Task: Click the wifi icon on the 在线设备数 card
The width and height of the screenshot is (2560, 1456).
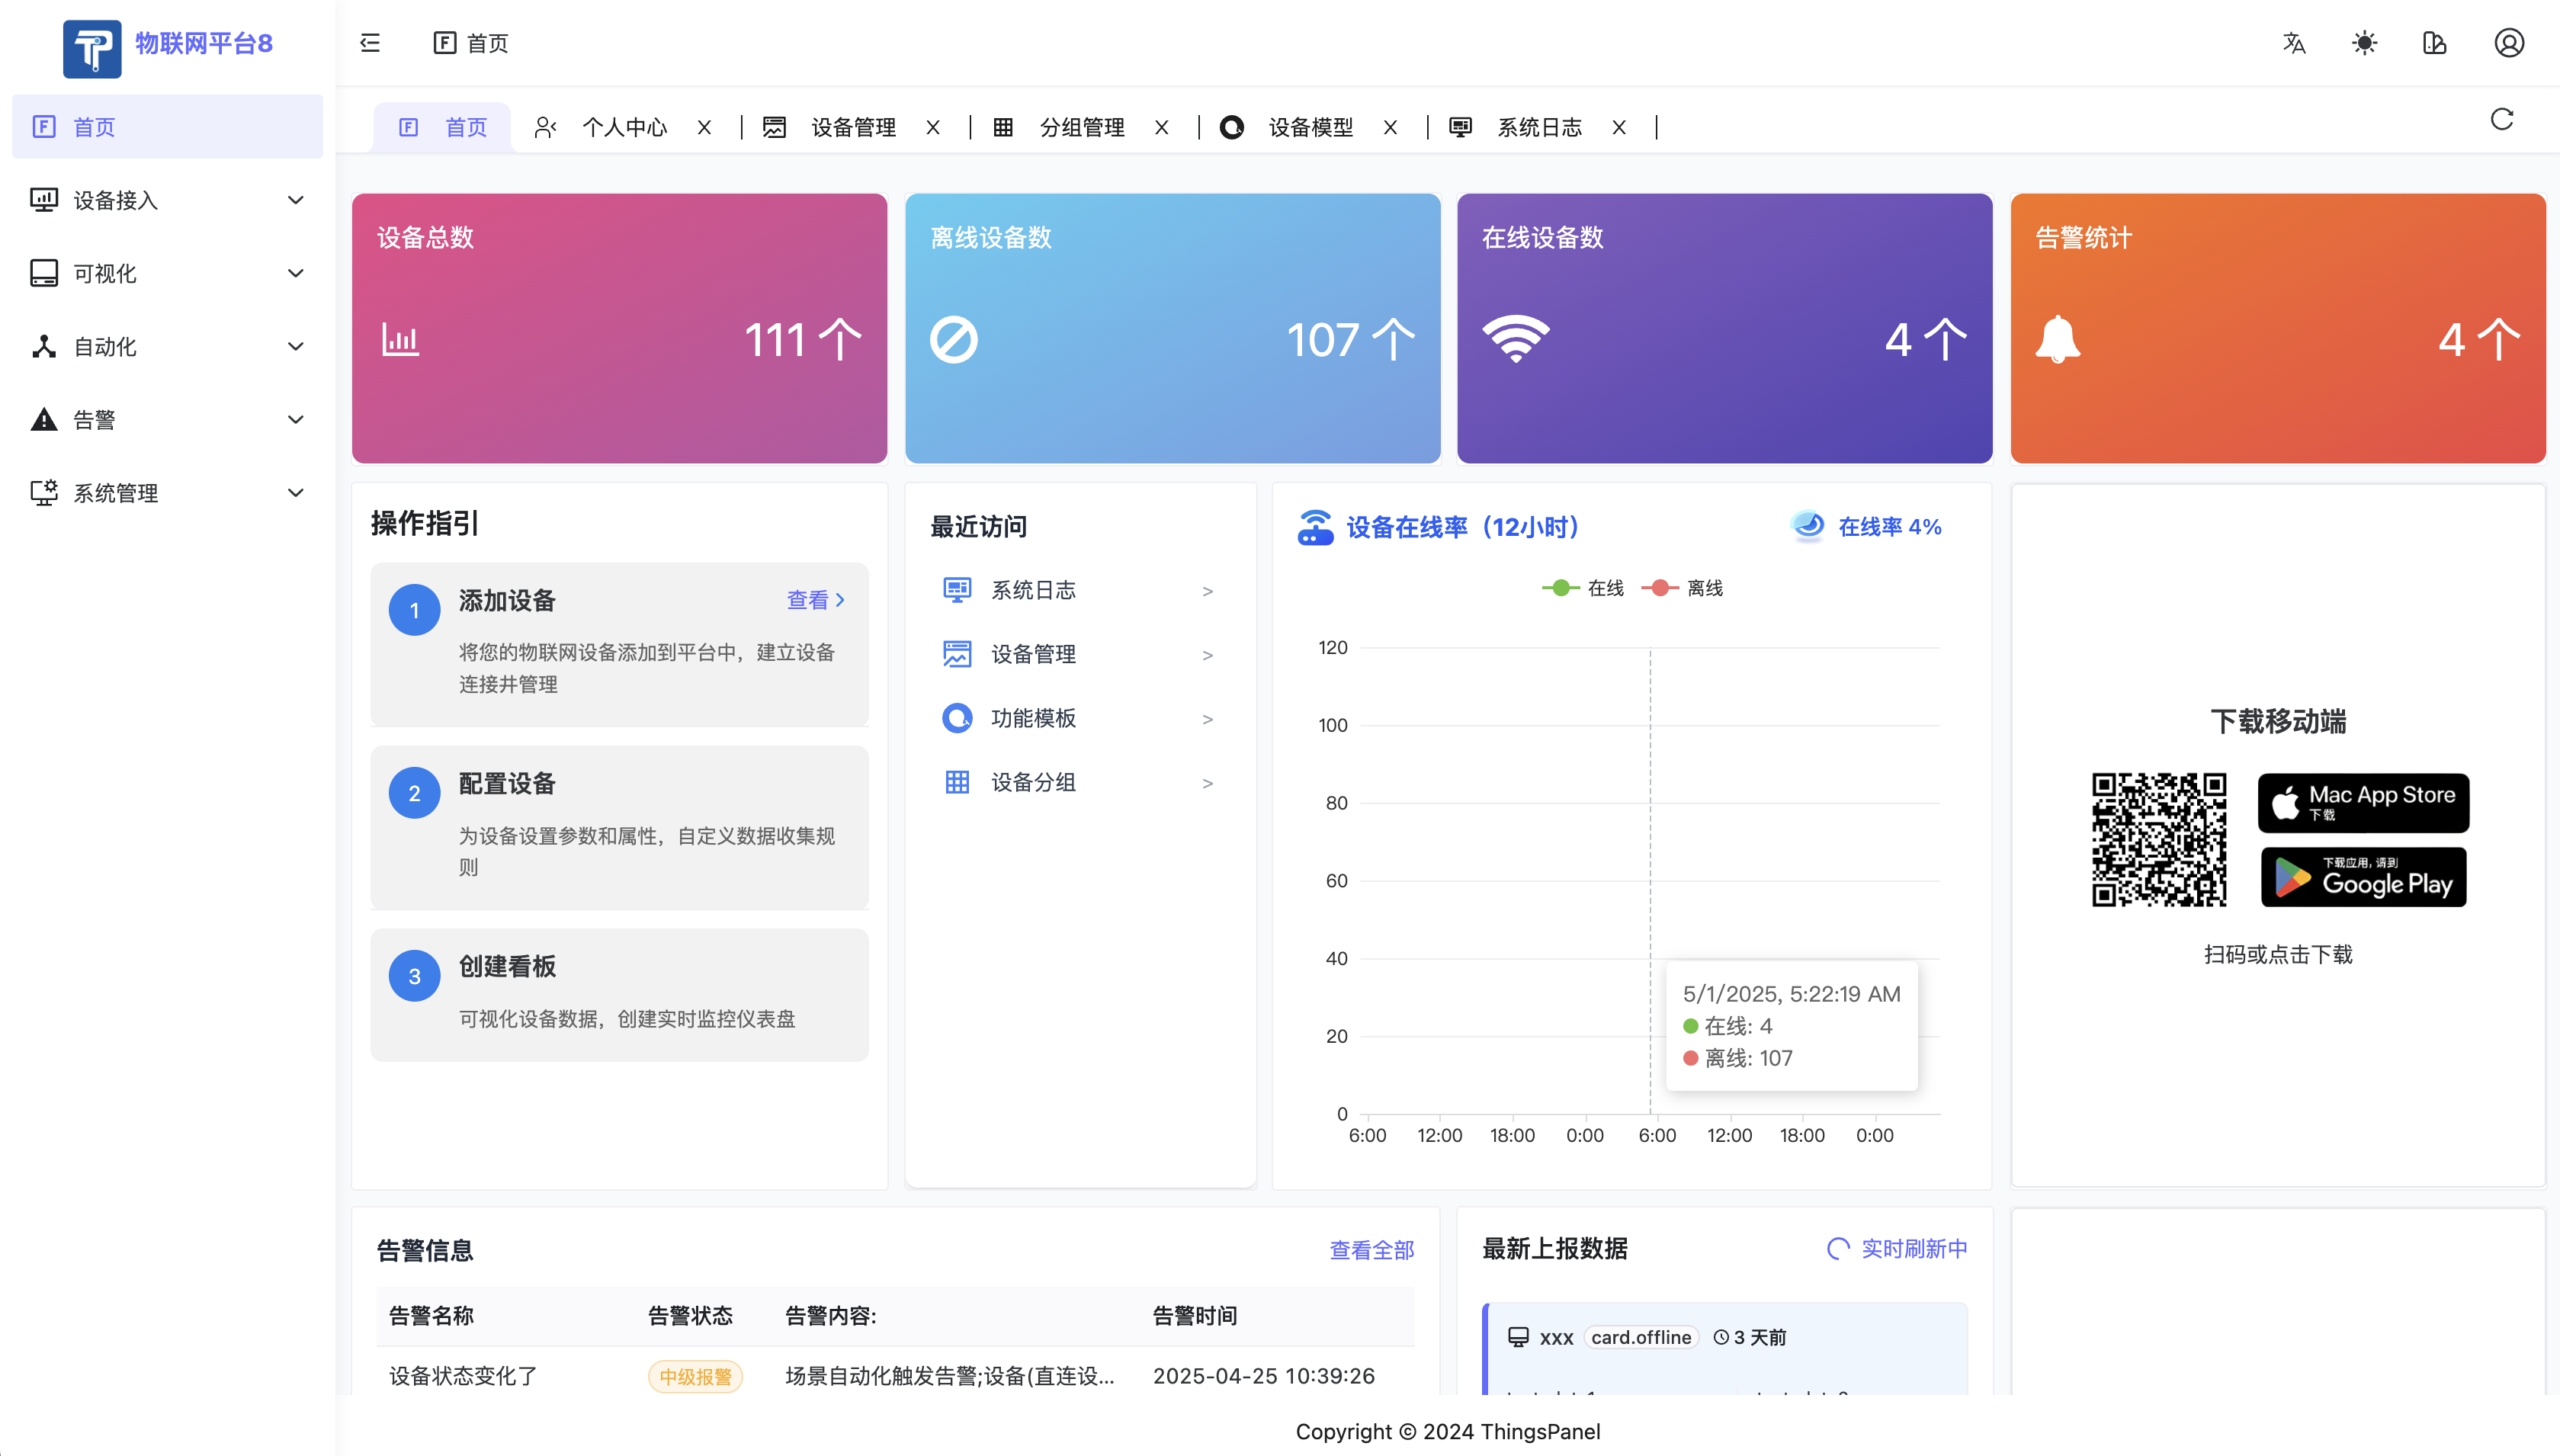Action: (x=1515, y=340)
